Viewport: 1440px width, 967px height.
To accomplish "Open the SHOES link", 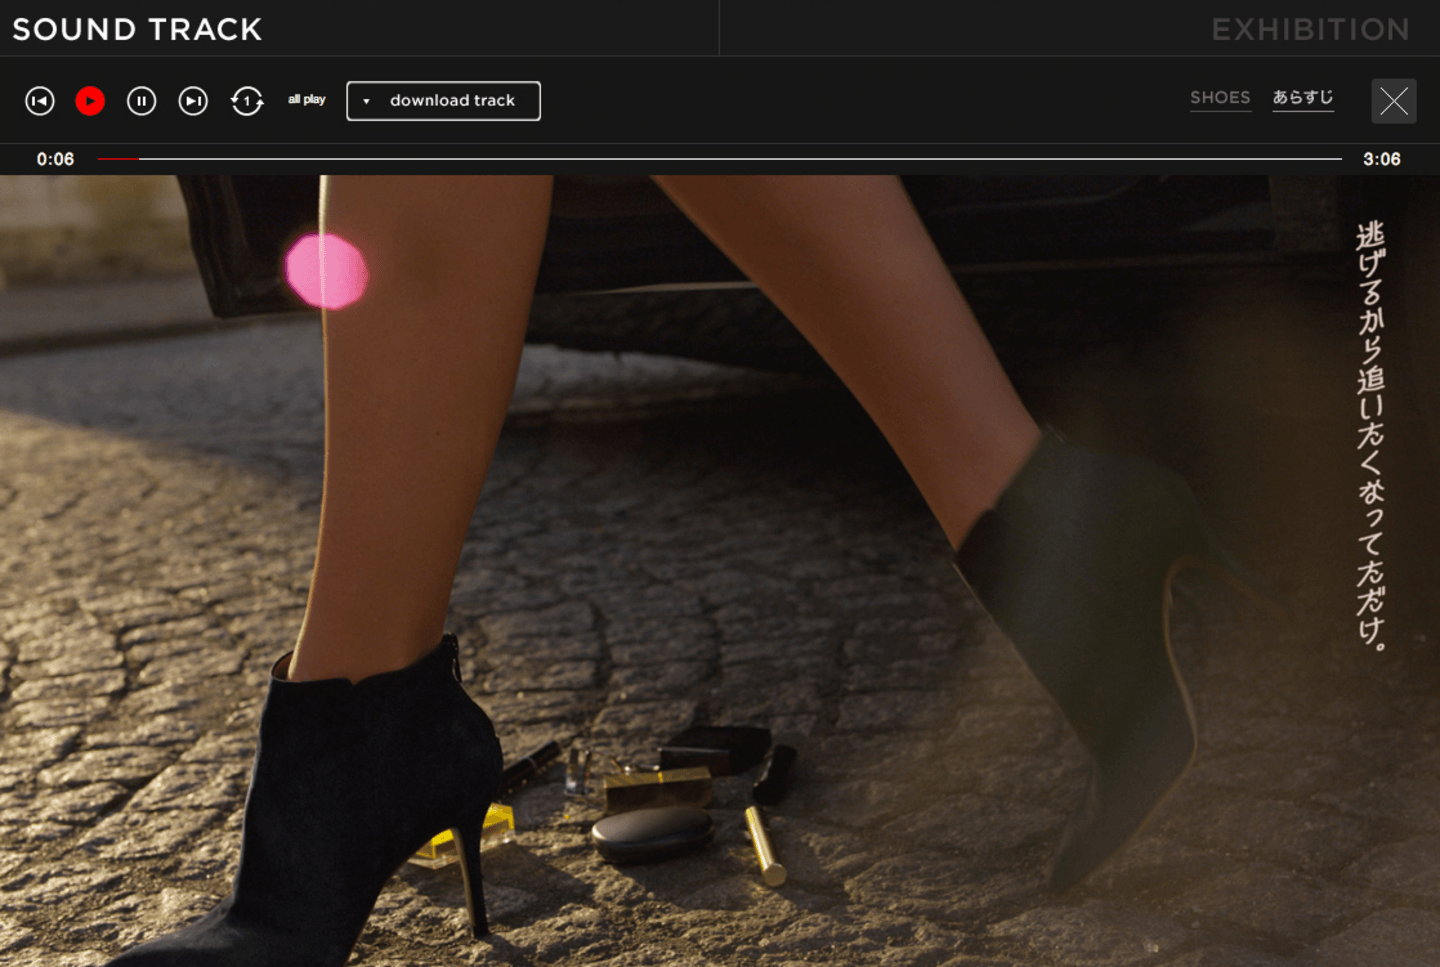I will (x=1220, y=98).
